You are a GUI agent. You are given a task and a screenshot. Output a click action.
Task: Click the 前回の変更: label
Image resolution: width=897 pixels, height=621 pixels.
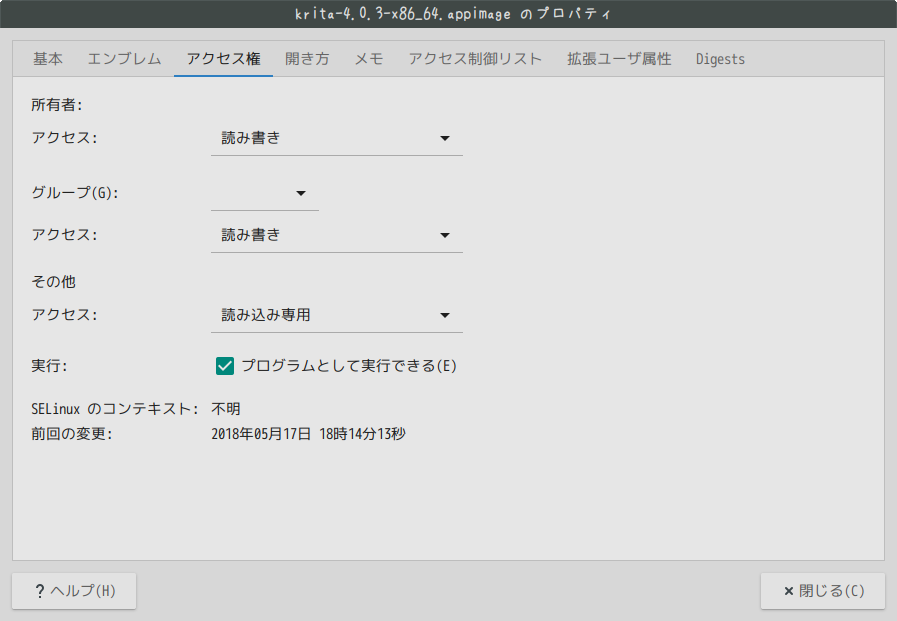[72, 434]
